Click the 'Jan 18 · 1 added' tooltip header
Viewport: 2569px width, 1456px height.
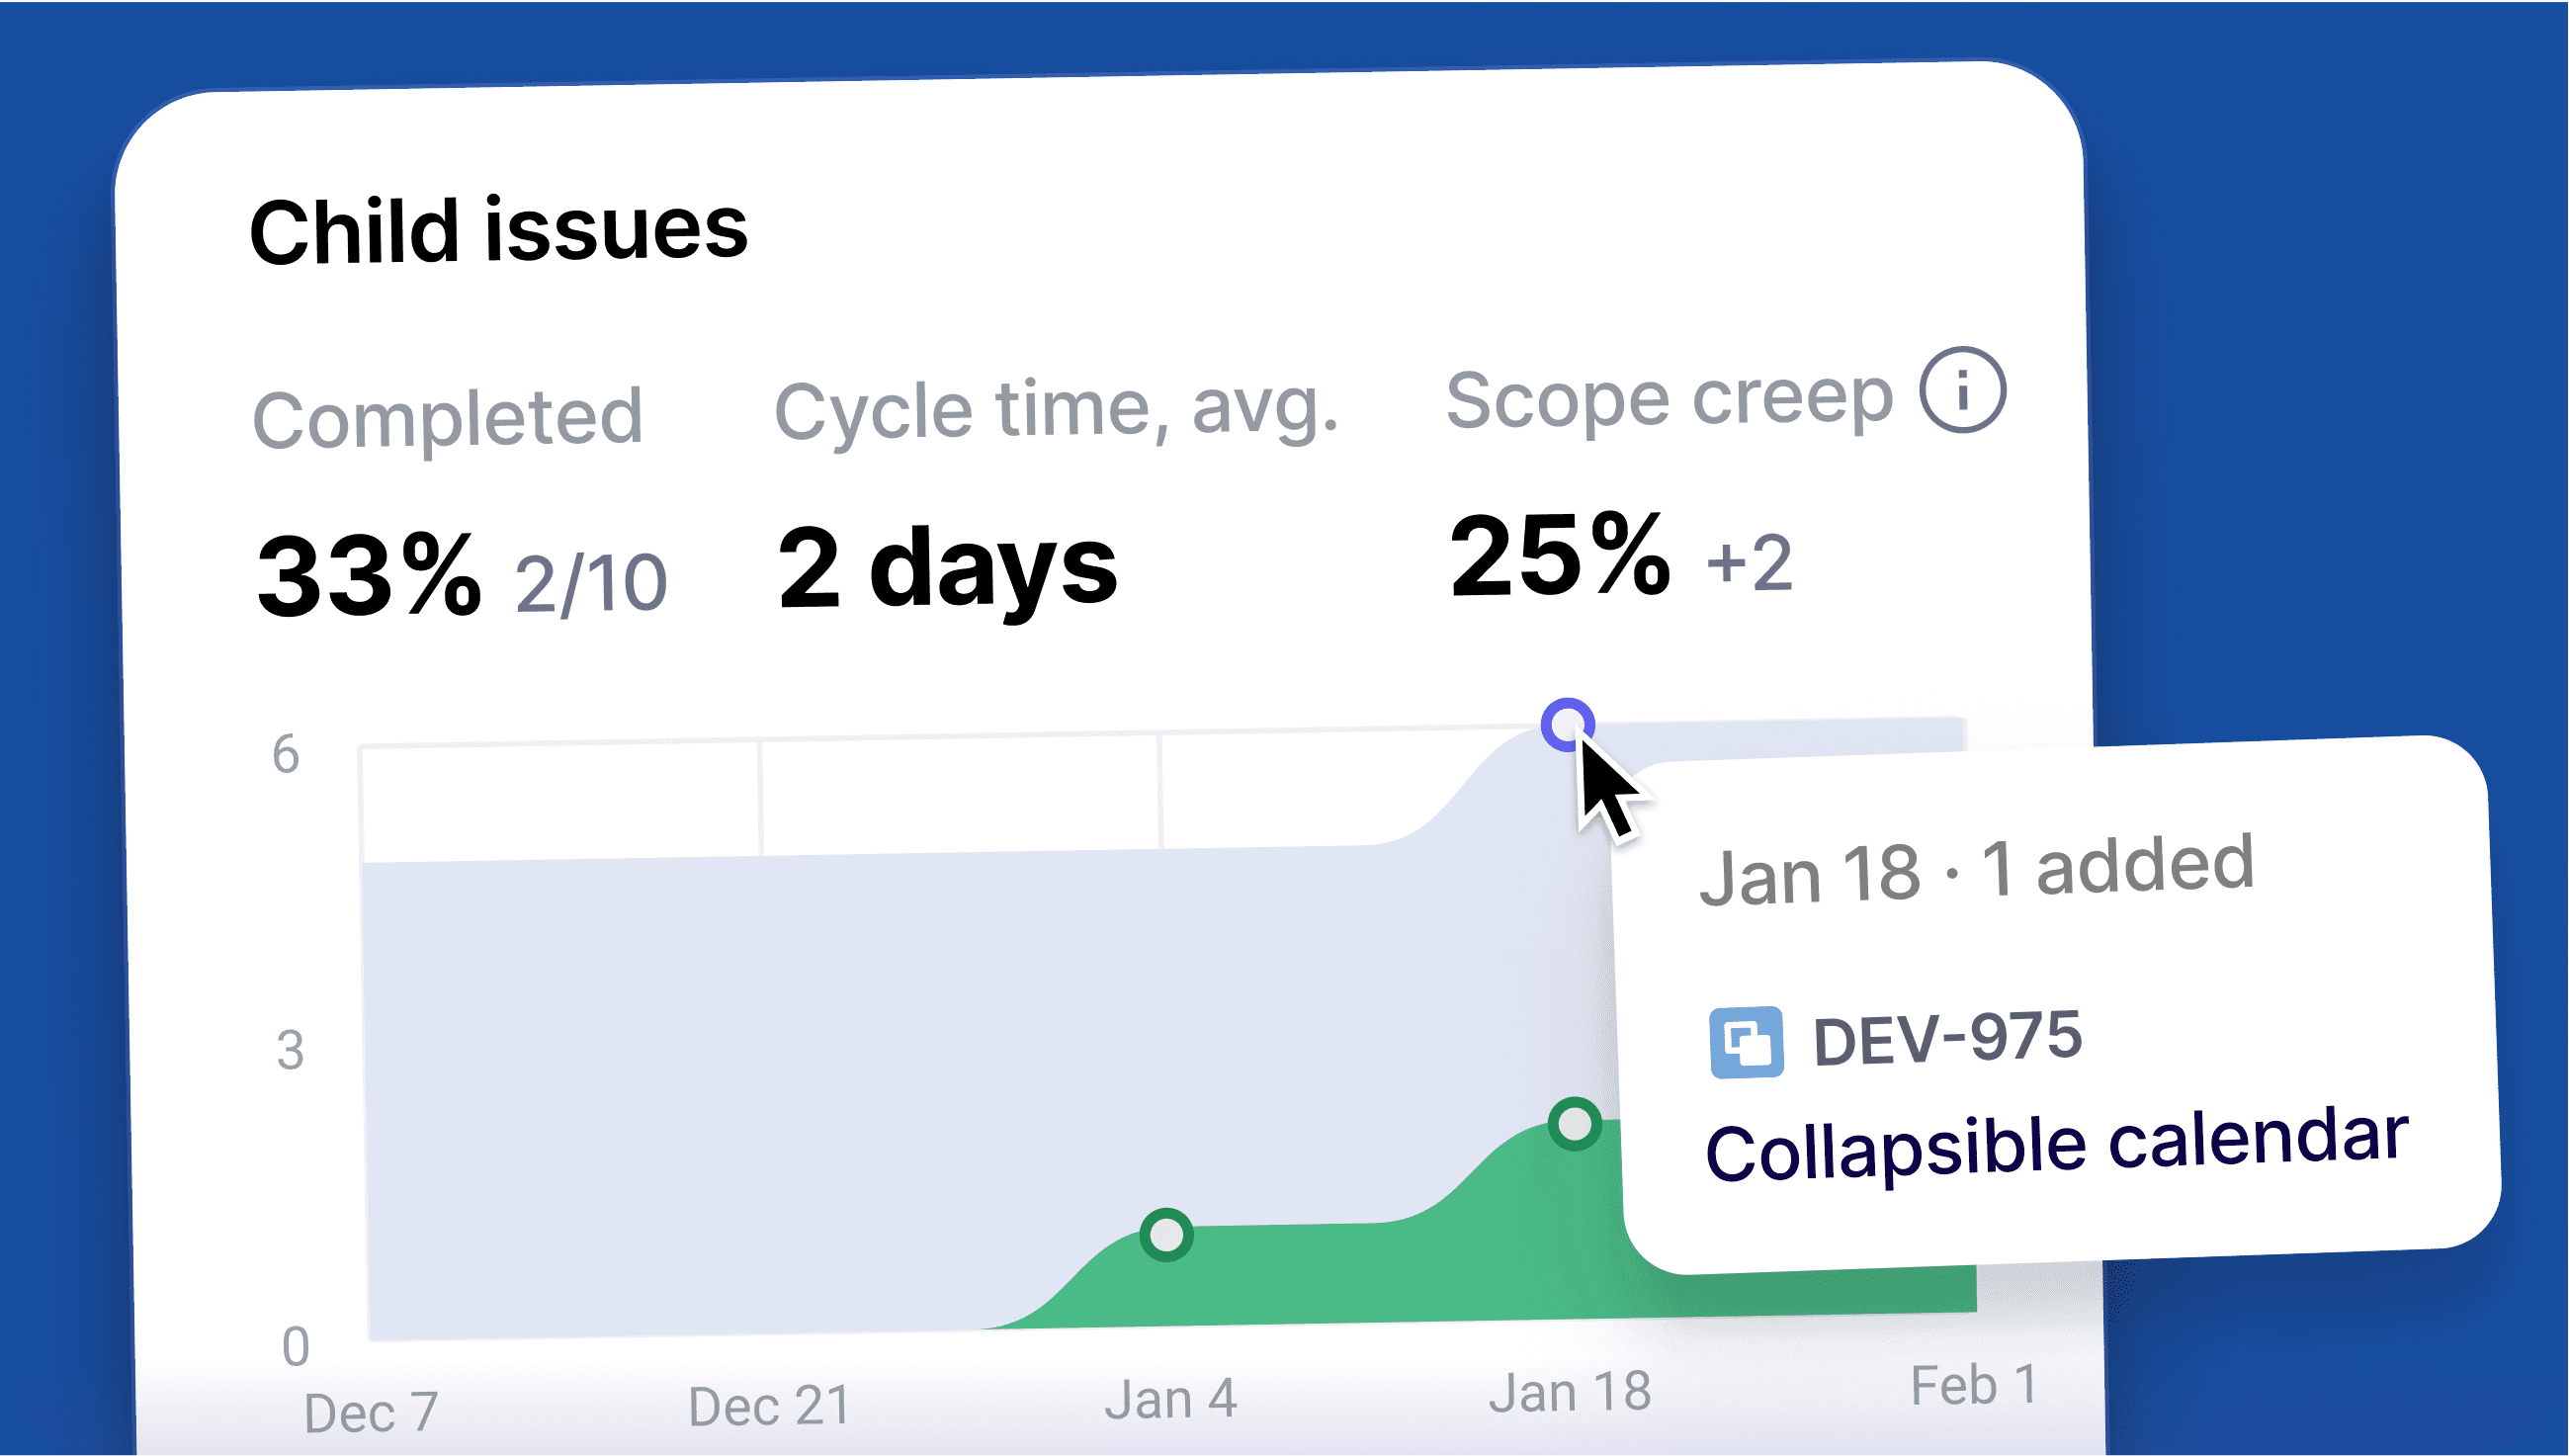pos(1976,871)
